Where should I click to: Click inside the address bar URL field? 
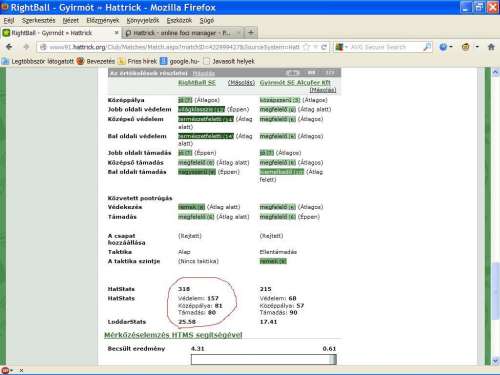tap(174, 47)
